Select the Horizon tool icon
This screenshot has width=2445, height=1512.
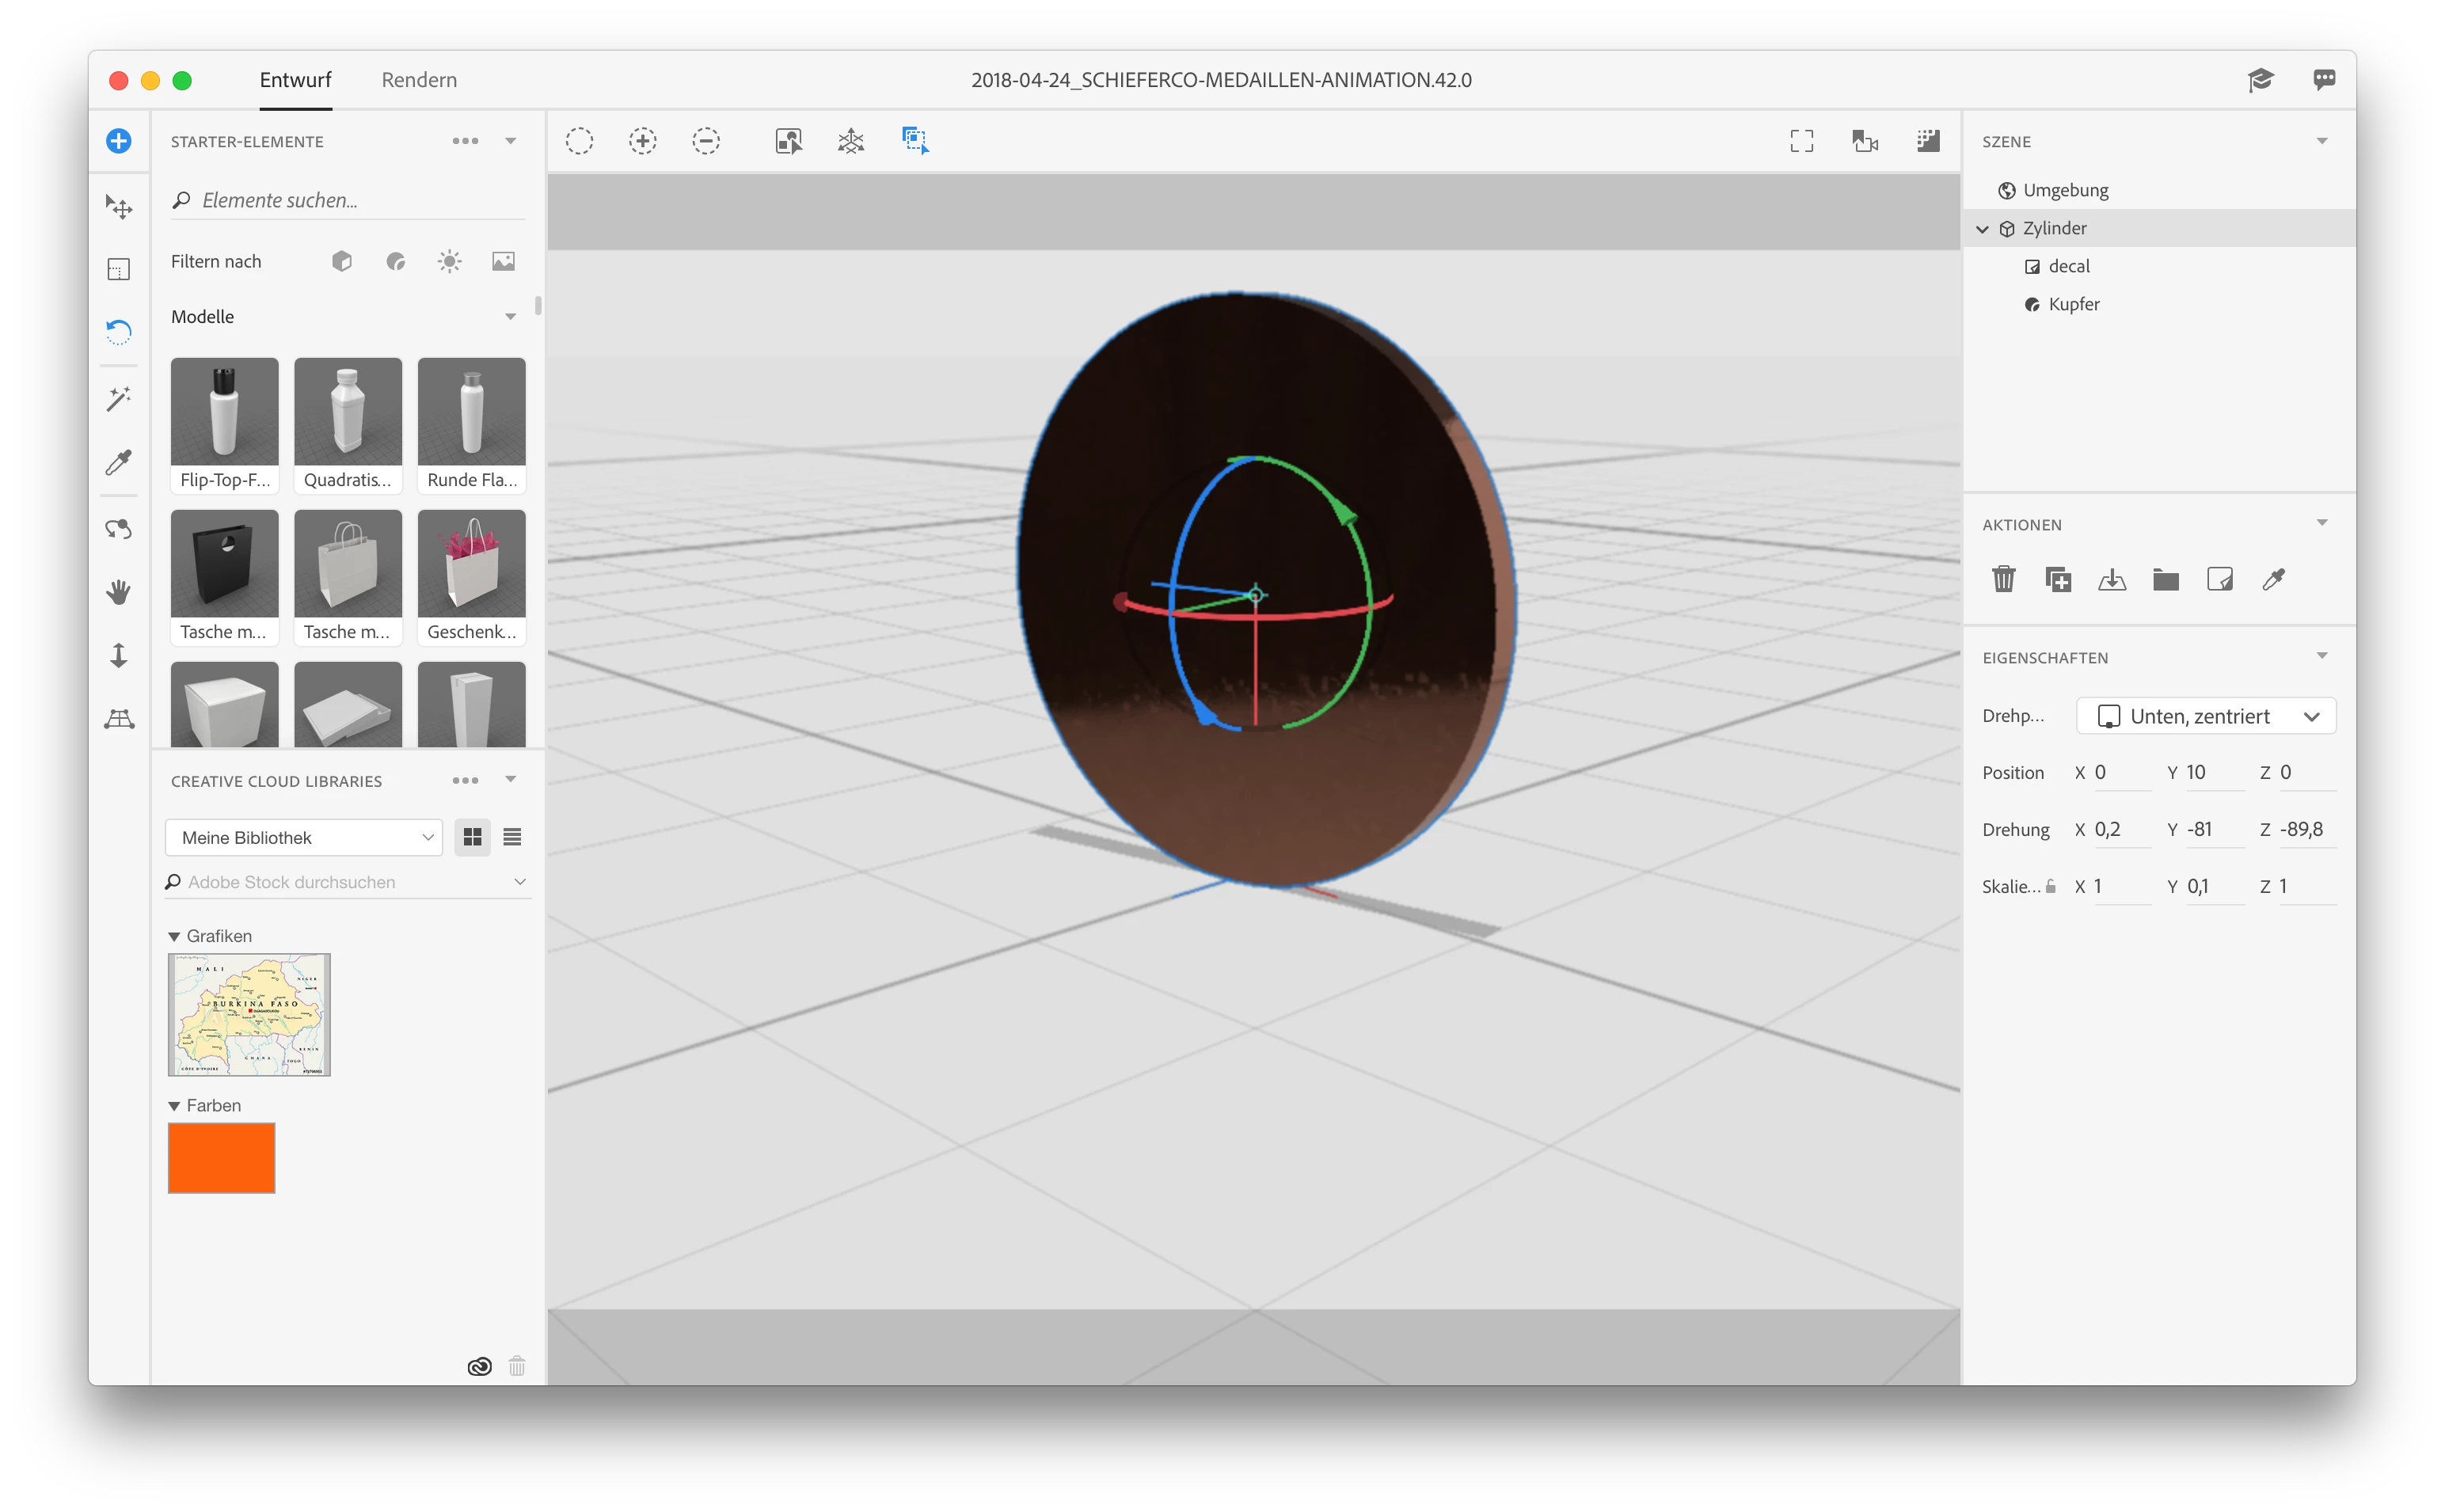click(119, 719)
